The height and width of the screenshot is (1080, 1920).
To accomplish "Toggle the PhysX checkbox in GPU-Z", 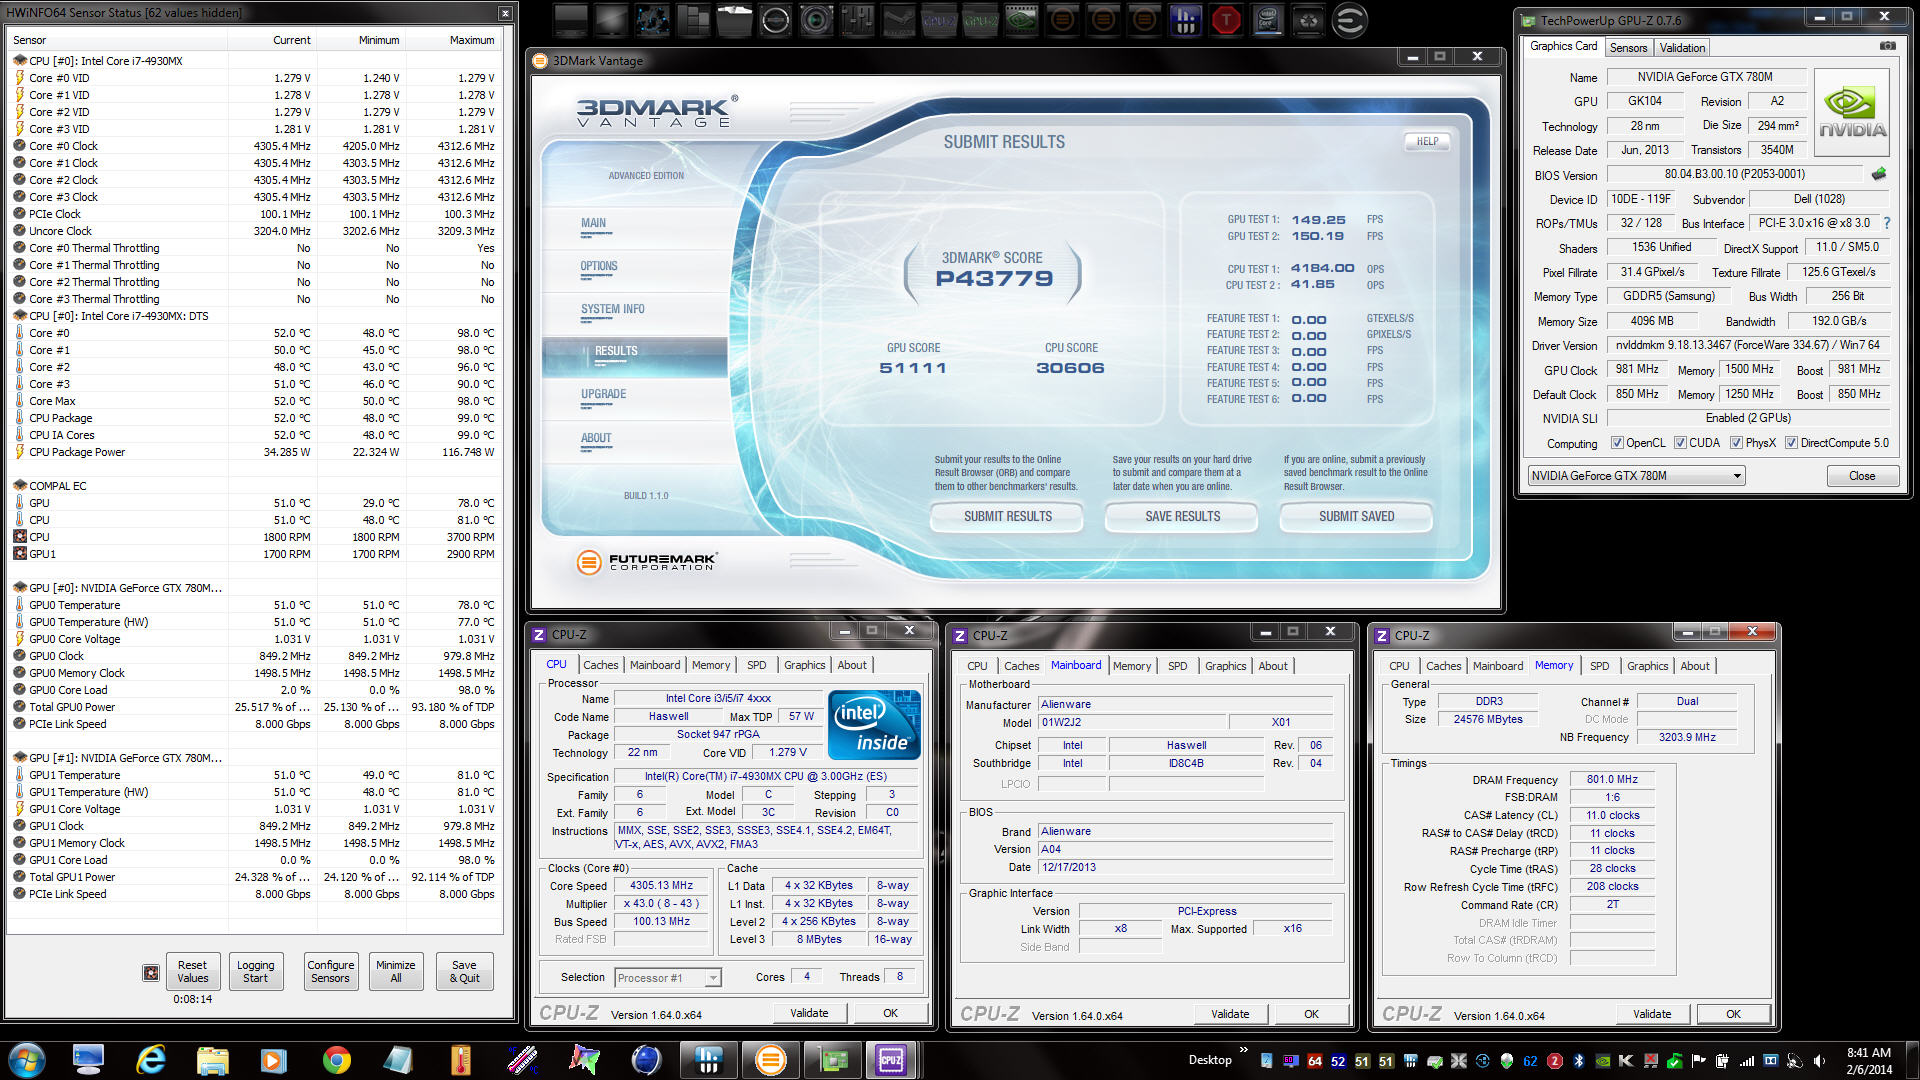I will [x=1736, y=443].
